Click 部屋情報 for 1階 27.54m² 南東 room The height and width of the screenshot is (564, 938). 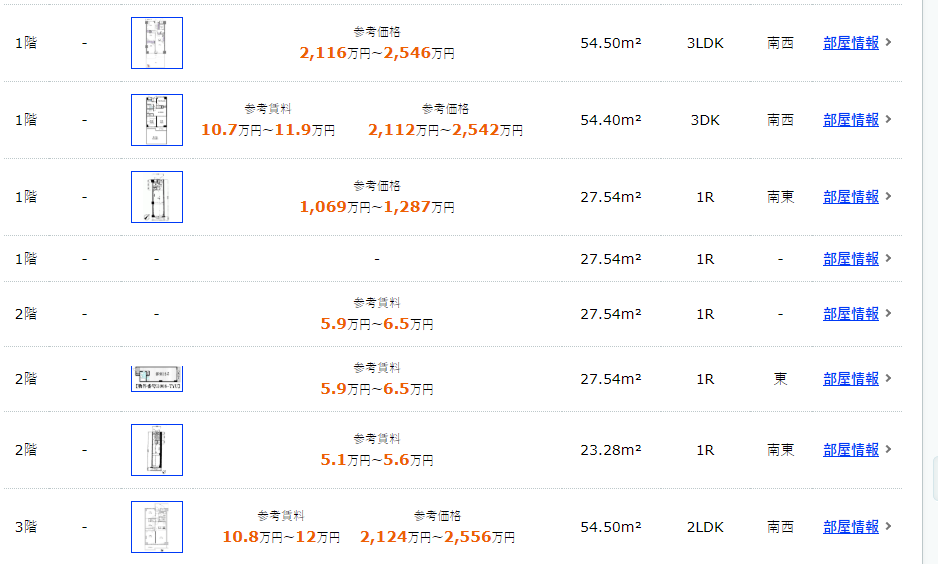[x=851, y=197]
